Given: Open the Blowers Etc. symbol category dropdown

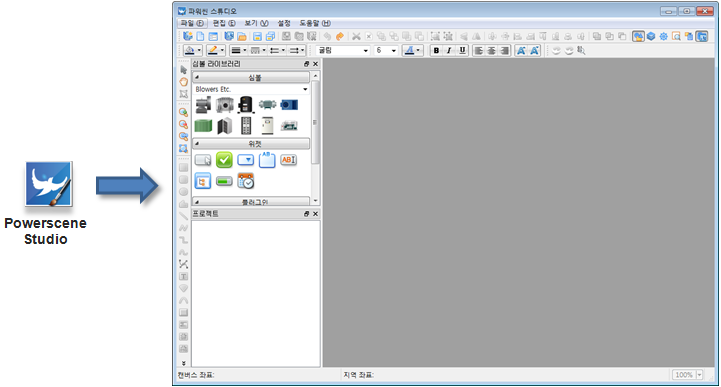Looking at the screenshot, I should click(251, 89).
